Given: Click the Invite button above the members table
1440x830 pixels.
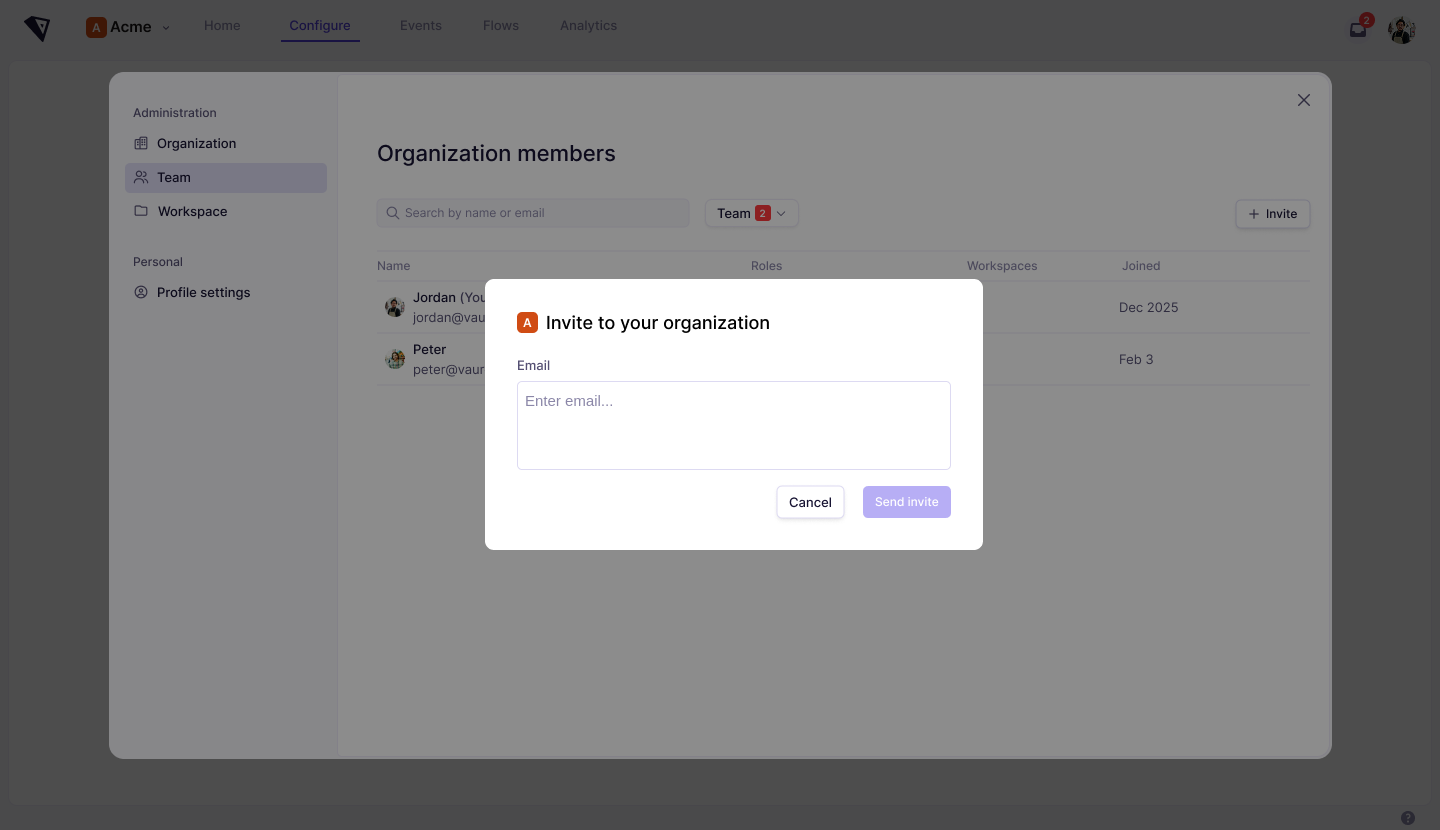Looking at the screenshot, I should pos(1273,214).
